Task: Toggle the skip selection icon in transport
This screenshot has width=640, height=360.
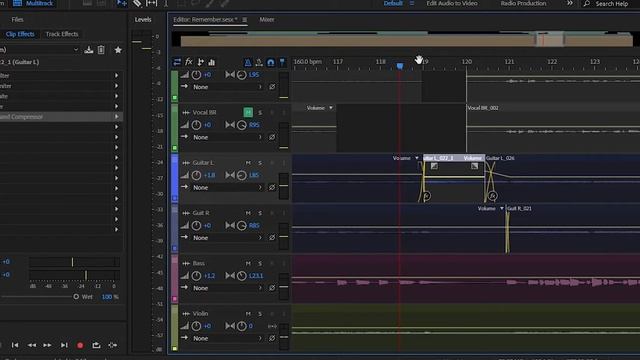Action: coord(113,345)
